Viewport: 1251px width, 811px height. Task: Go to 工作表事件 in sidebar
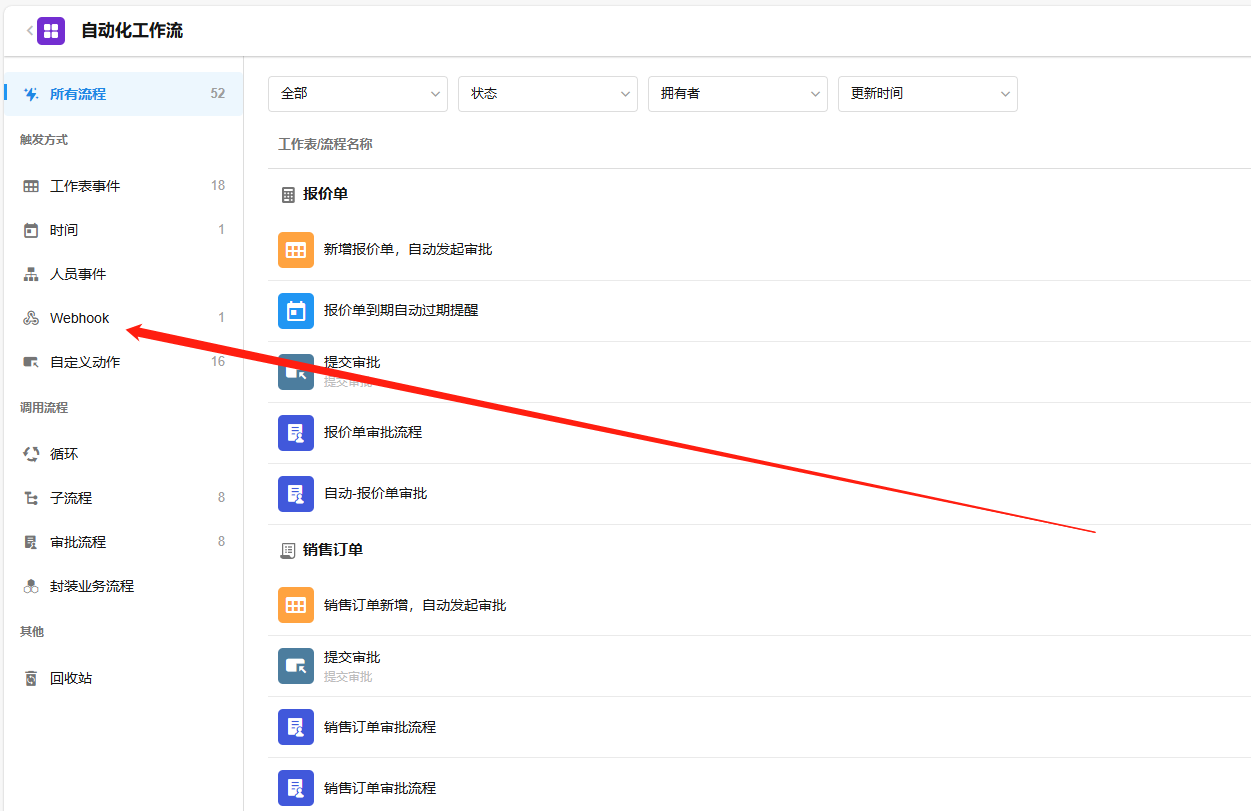(x=85, y=186)
